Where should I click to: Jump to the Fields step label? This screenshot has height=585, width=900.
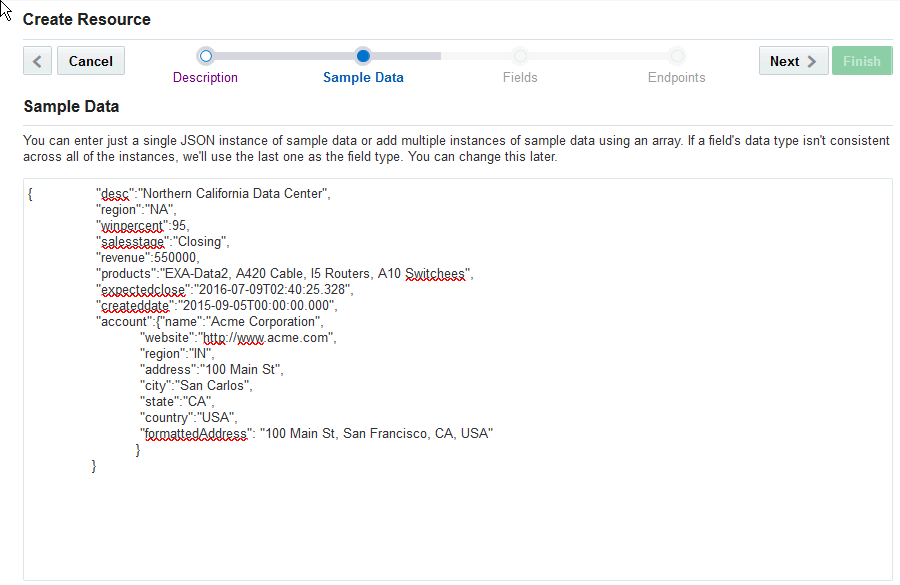[x=520, y=78]
